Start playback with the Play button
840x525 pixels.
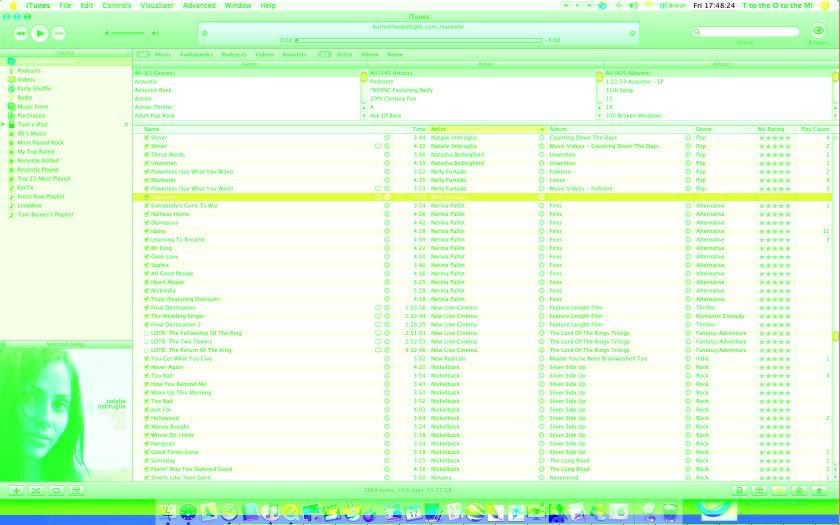tap(39, 33)
